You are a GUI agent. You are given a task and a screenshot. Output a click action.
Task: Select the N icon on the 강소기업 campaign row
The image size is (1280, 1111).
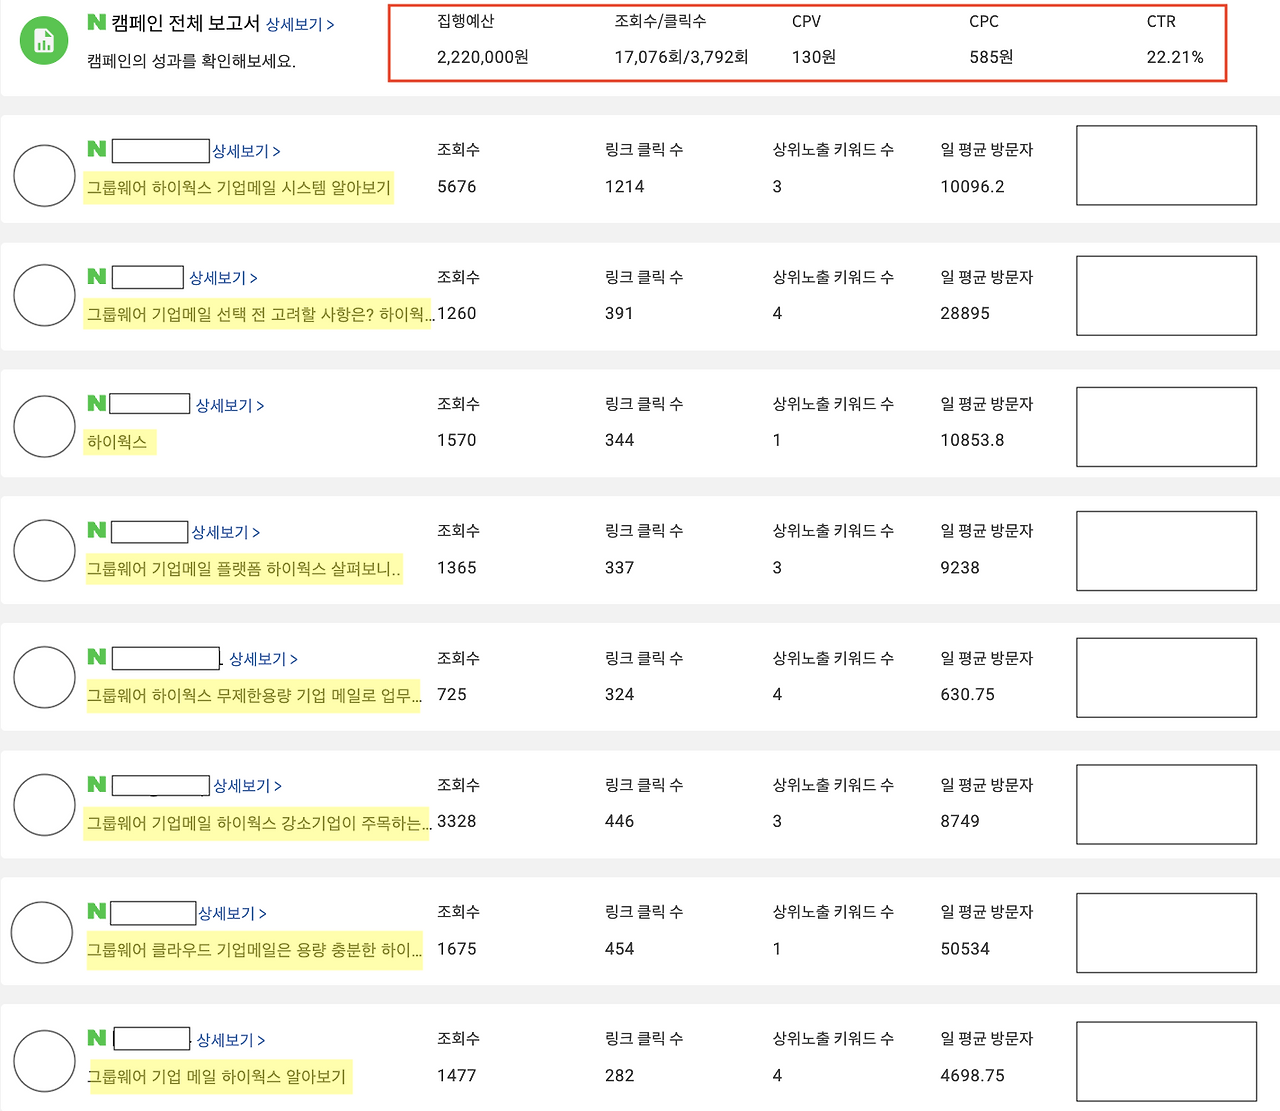pos(97,785)
